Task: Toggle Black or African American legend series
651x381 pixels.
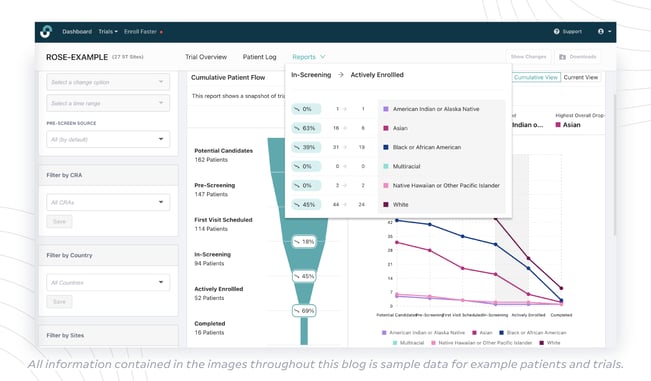Action: coord(532,333)
